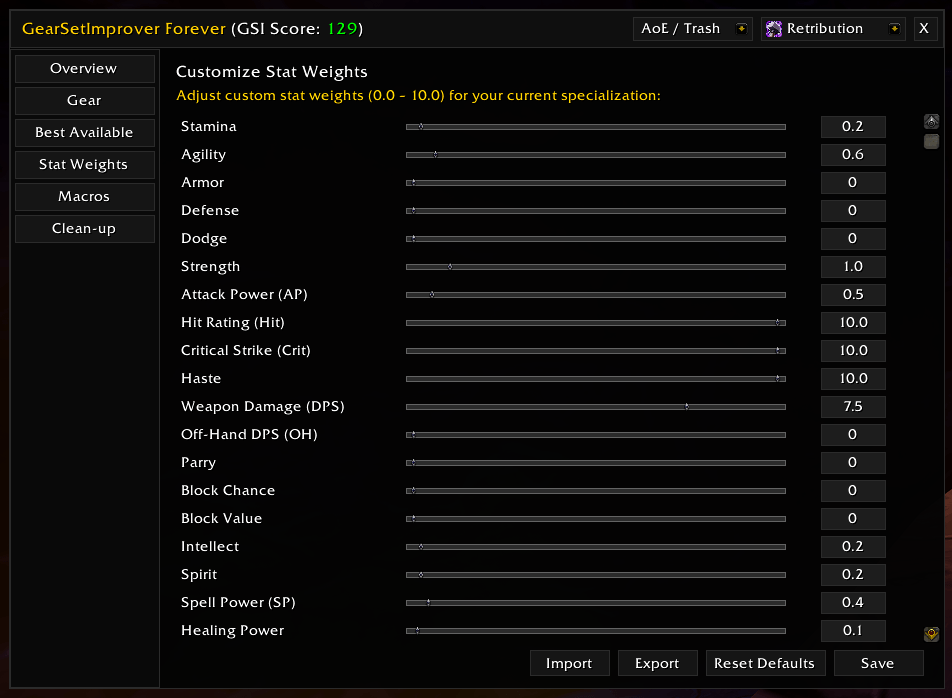Click the Critical Strike value field

click(853, 351)
